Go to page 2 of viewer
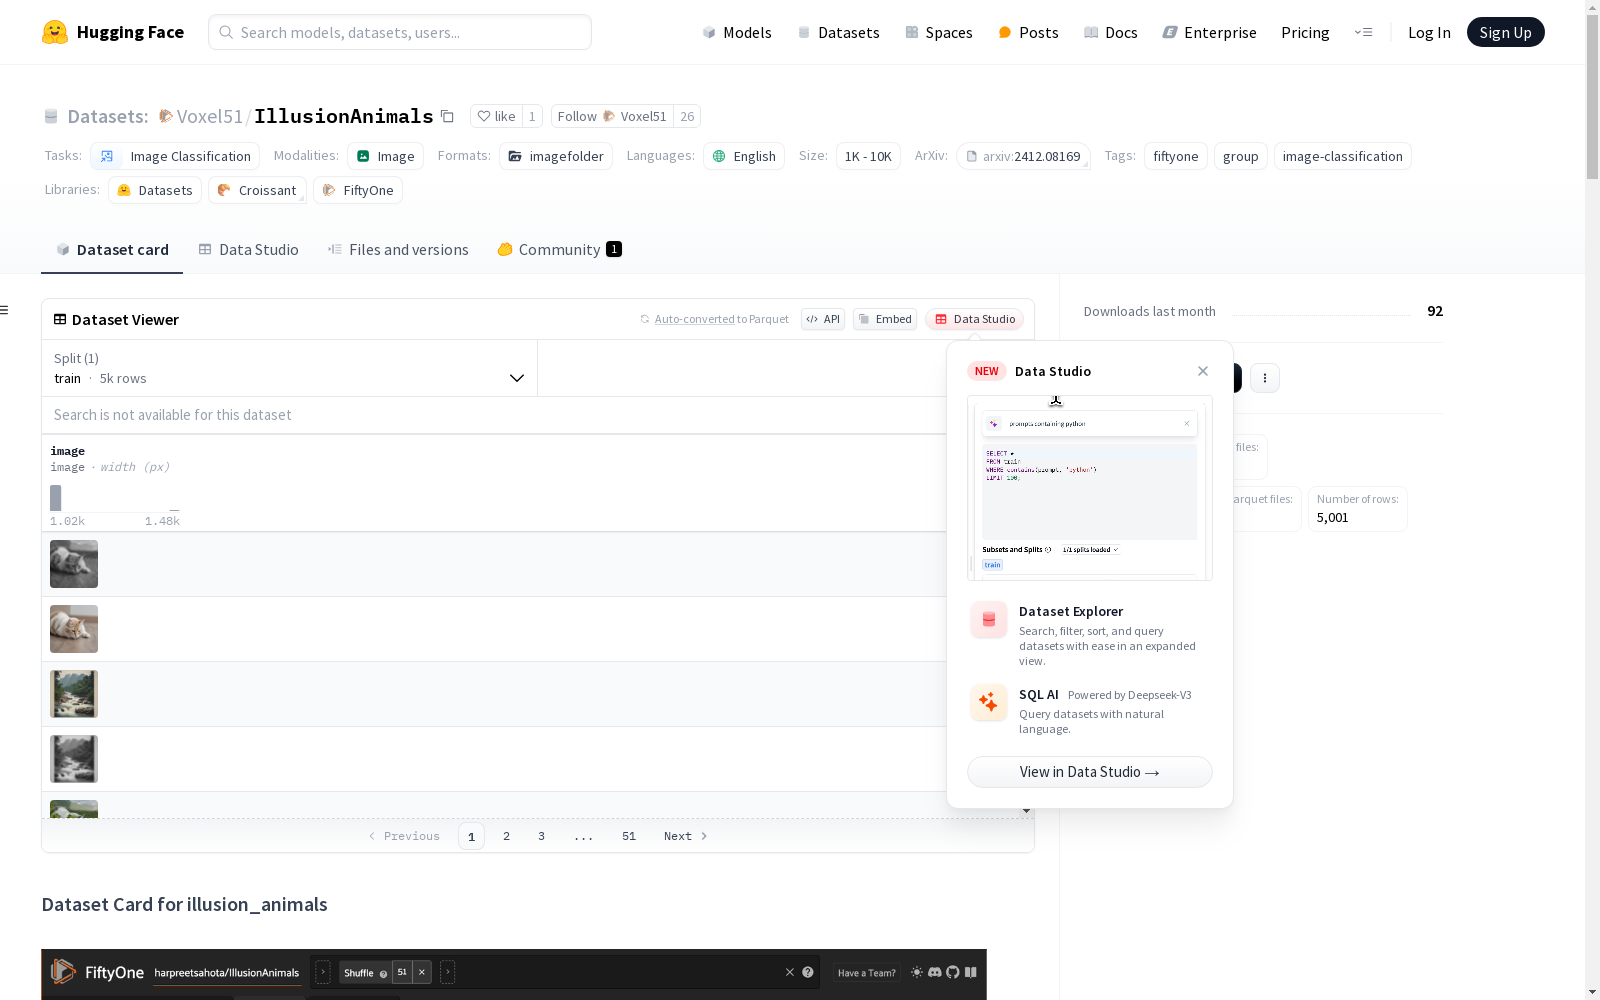Screen dimensions: 1600x1000 point(506,836)
